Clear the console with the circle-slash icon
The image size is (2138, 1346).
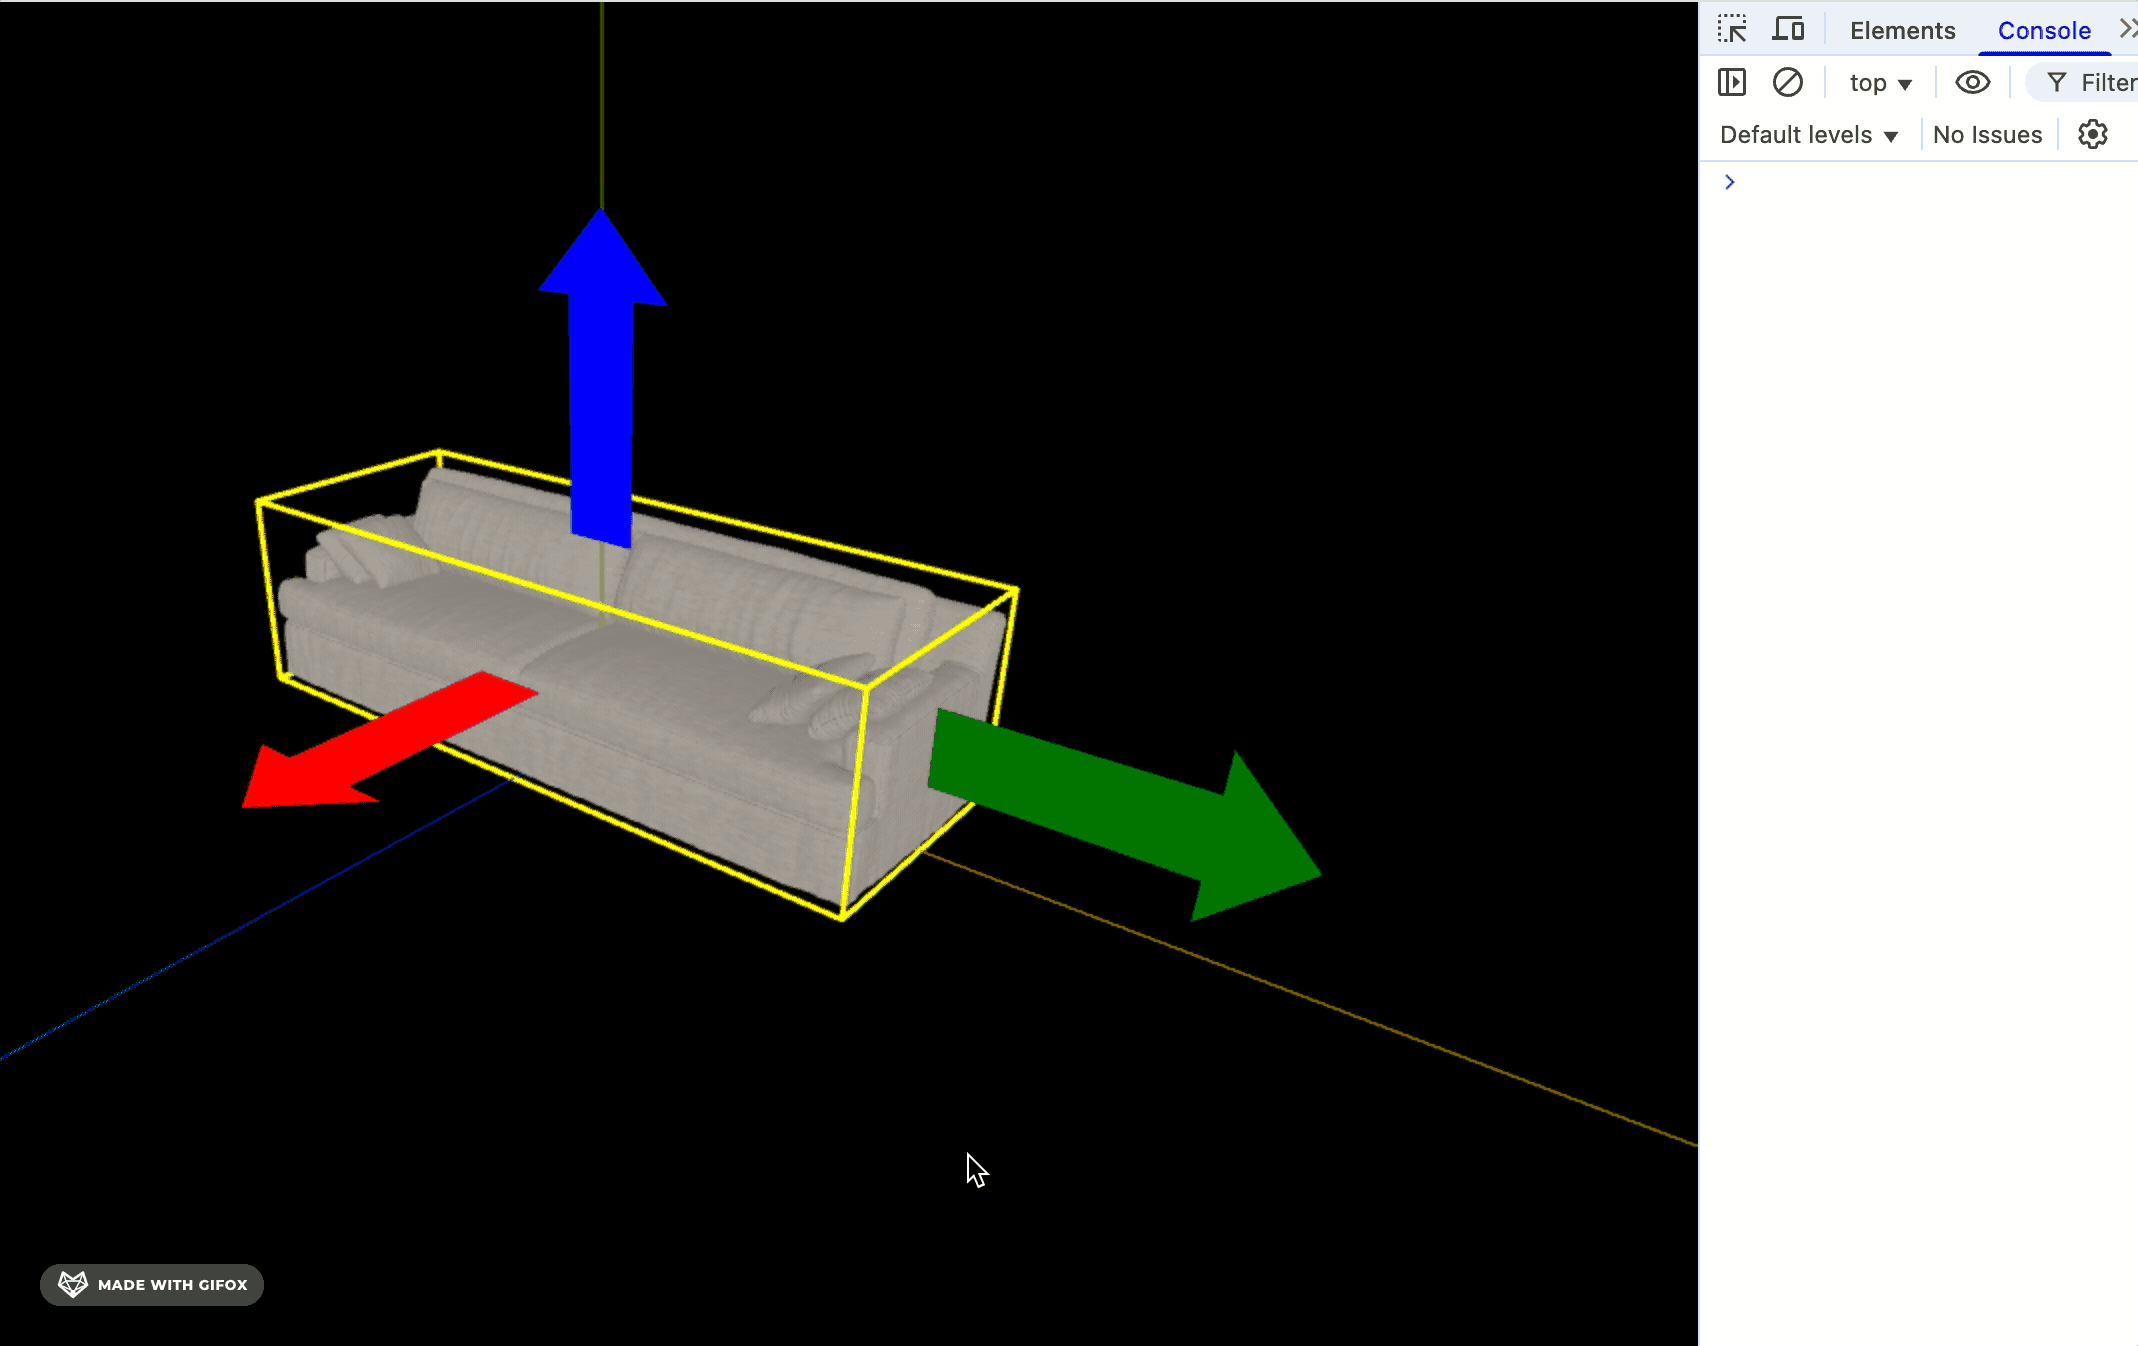point(1788,82)
